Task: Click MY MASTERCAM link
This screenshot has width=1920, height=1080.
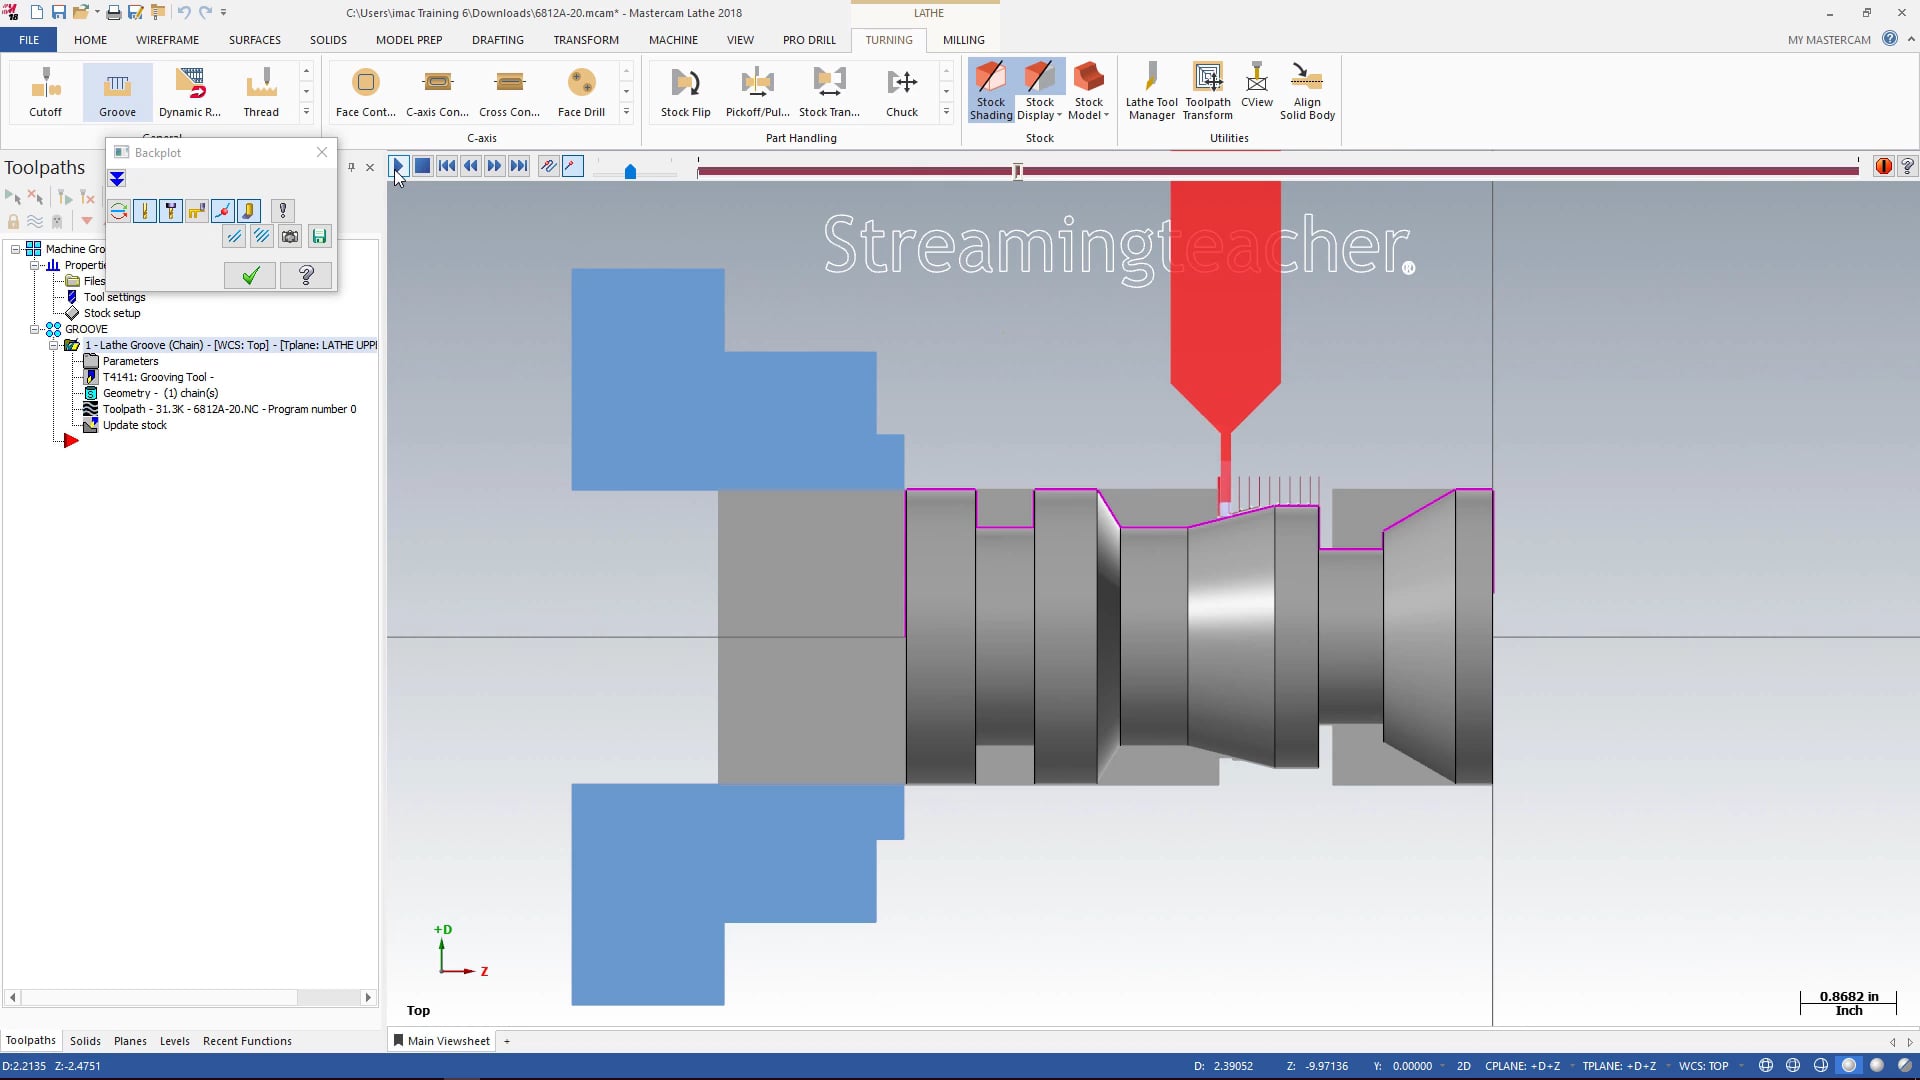Action: coord(1829,40)
